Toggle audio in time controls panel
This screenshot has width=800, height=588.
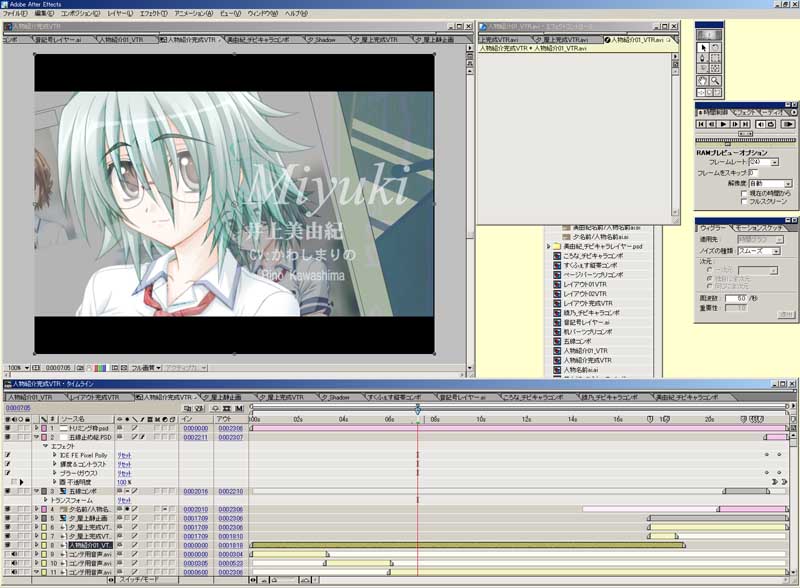click(x=760, y=124)
